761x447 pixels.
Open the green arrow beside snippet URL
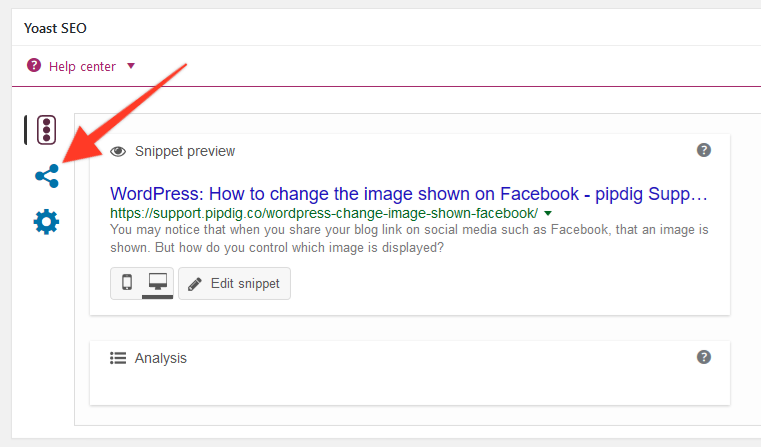pos(548,214)
